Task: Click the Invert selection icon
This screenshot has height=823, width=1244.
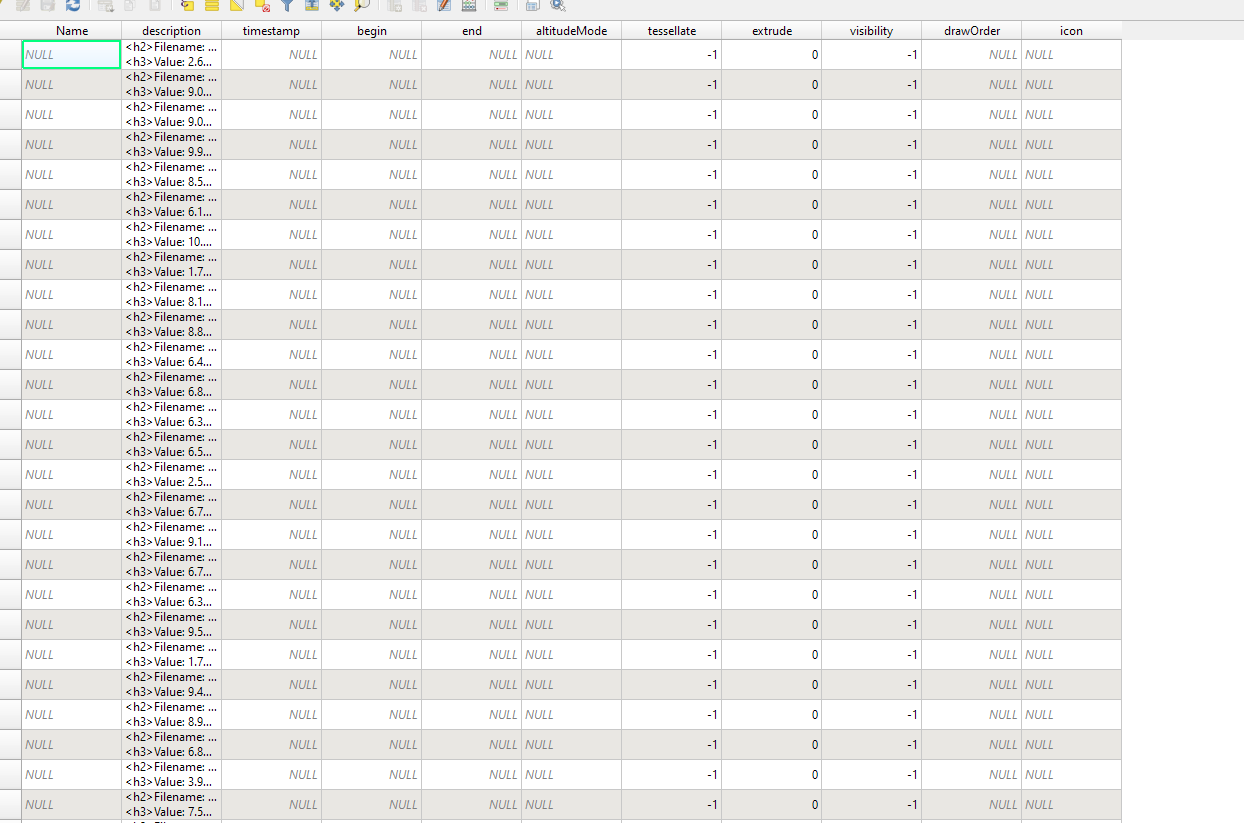Action: tap(237, 5)
